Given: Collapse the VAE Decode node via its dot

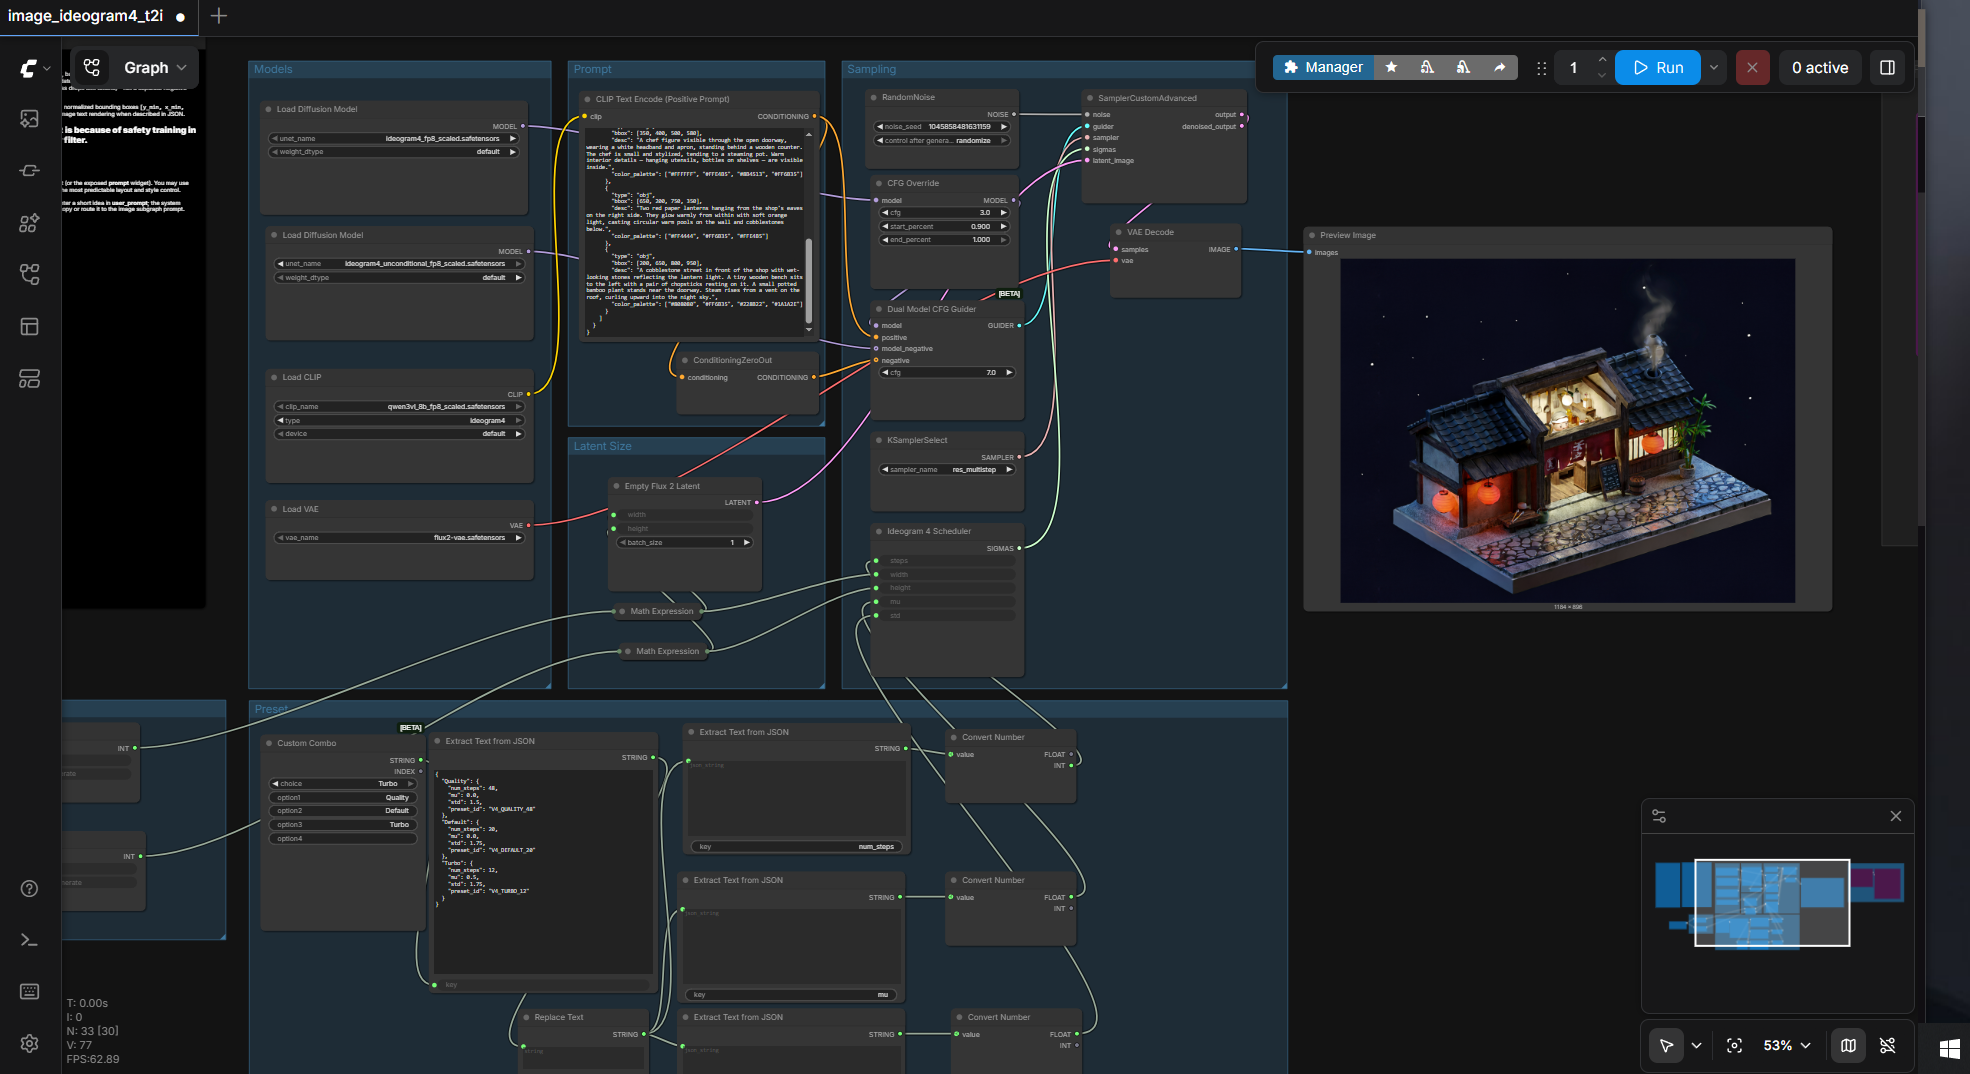Looking at the screenshot, I should coord(1118,232).
